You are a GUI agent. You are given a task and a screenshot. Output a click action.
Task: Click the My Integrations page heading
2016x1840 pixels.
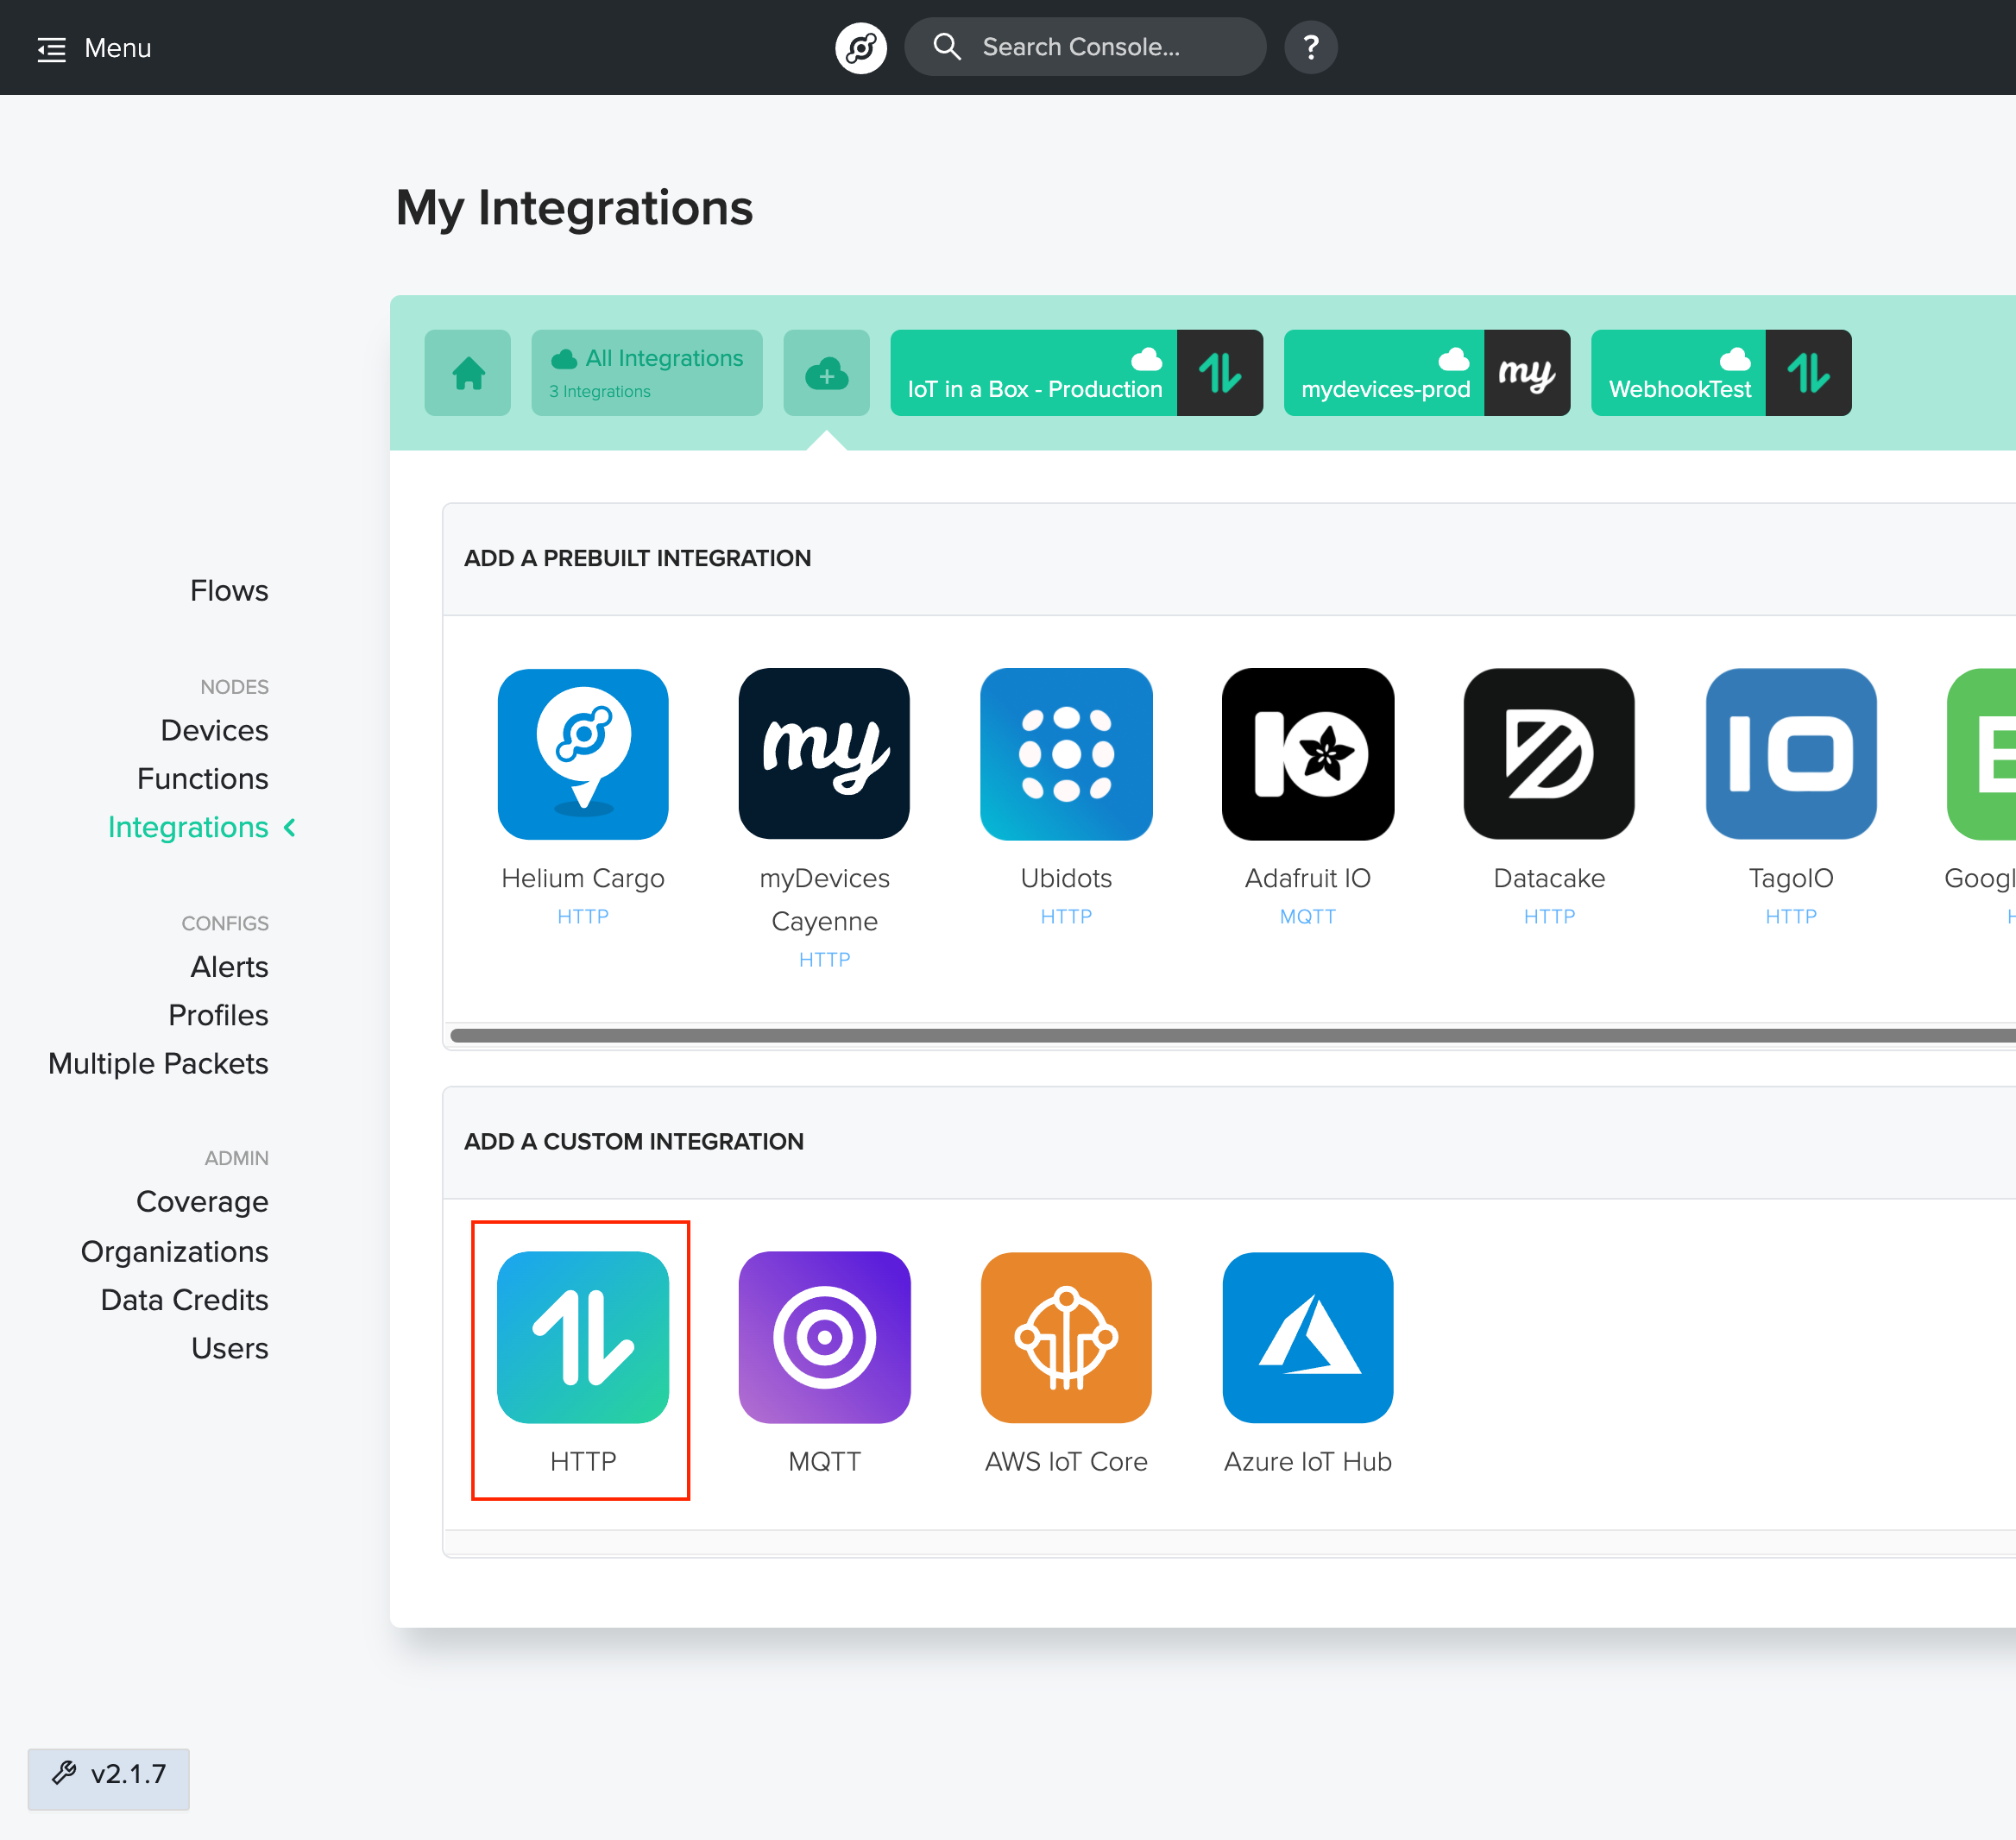(x=574, y=209)
